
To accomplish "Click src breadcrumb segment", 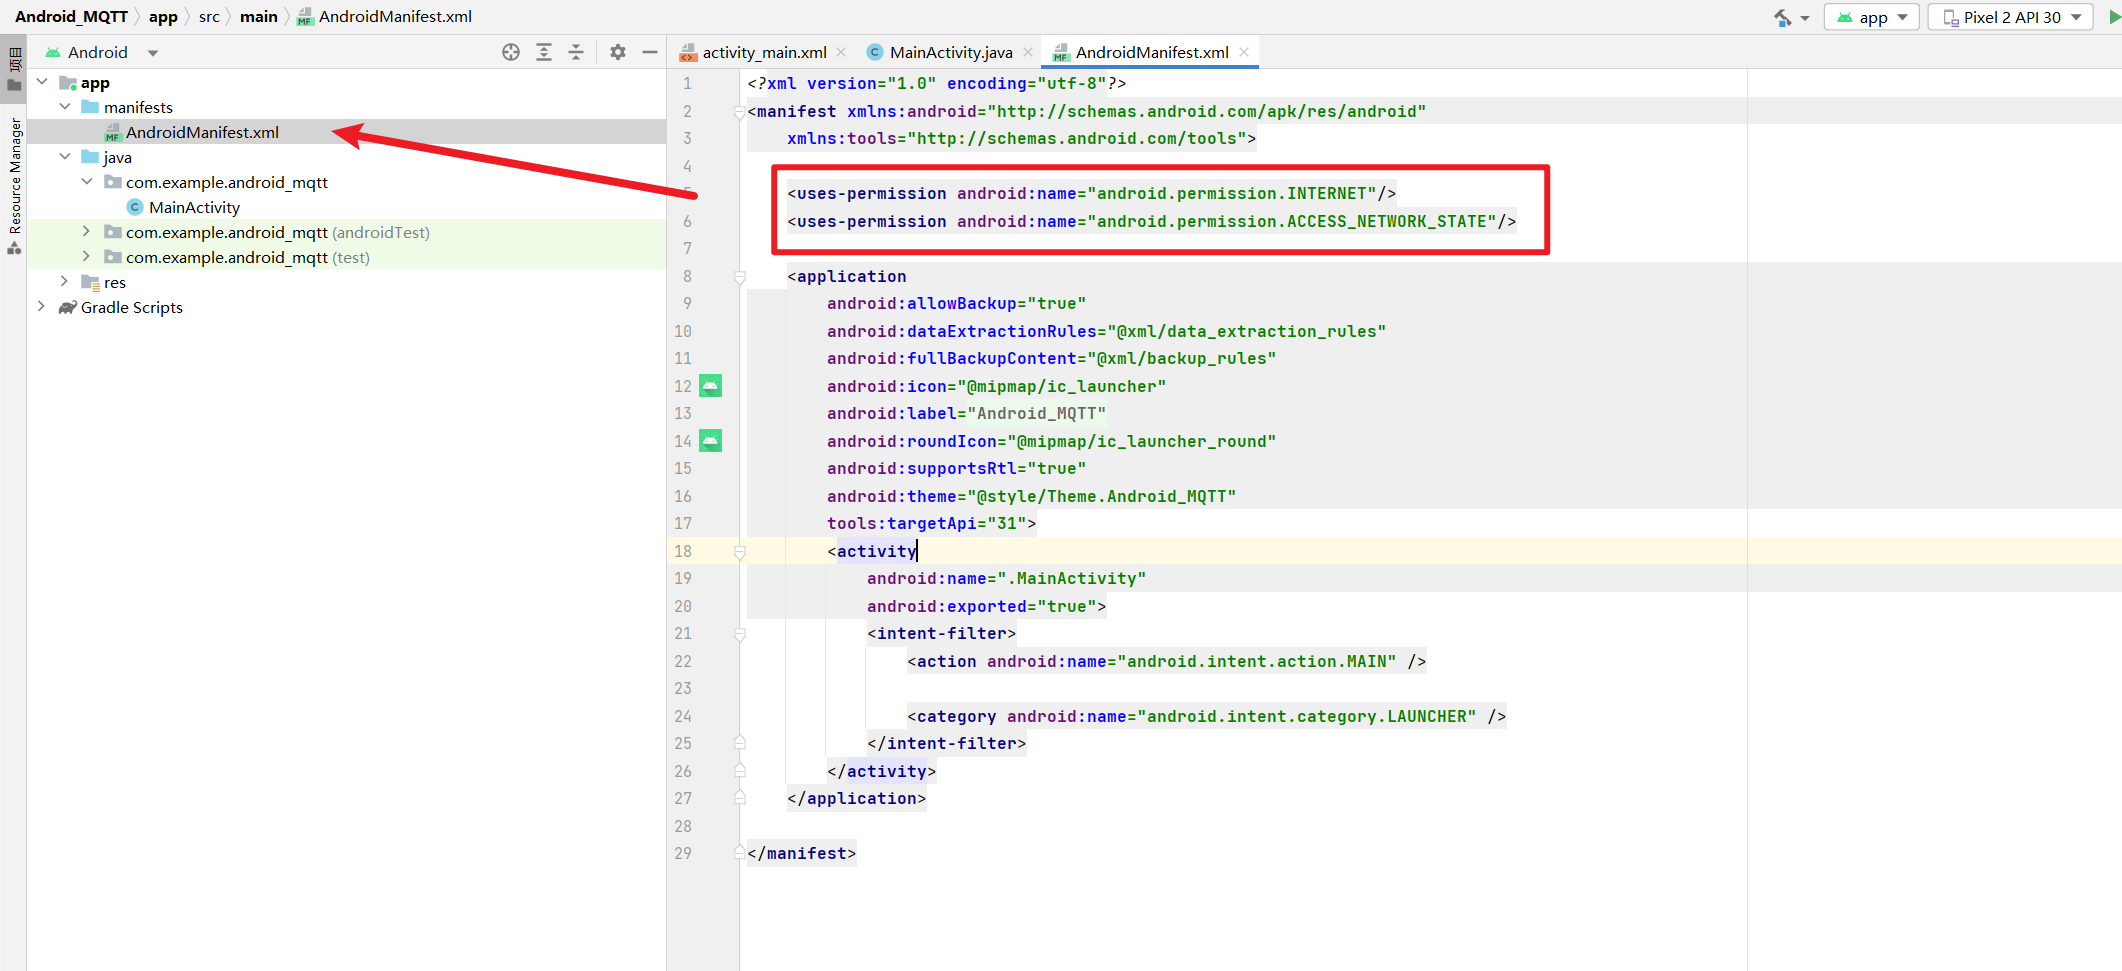I will 209,17.
